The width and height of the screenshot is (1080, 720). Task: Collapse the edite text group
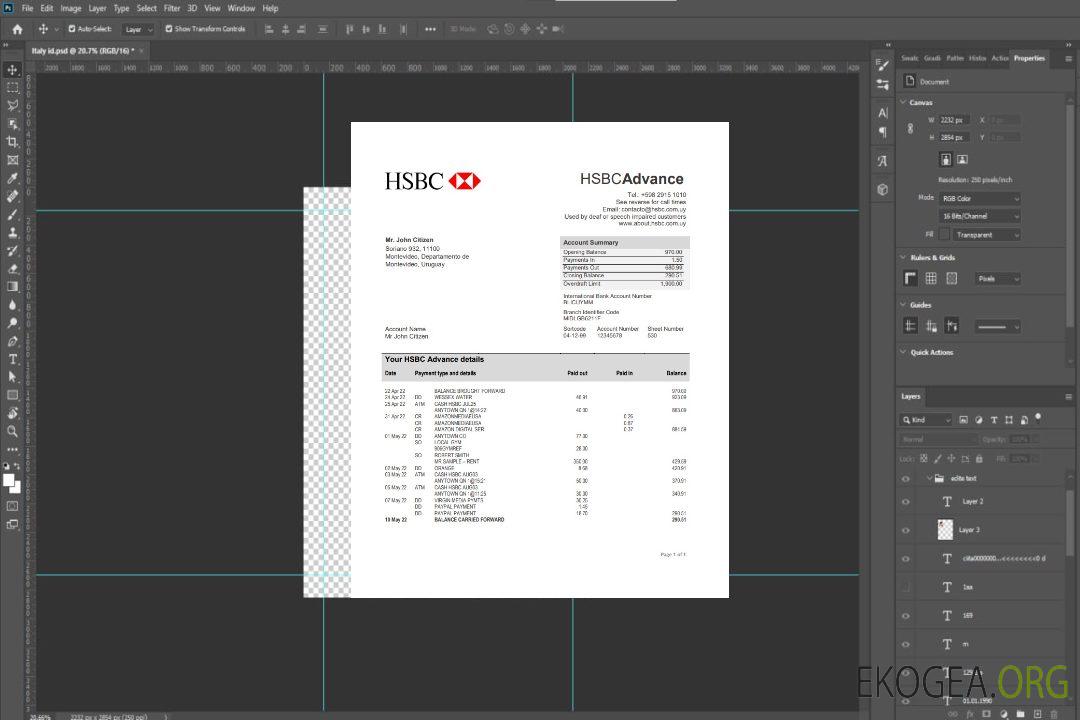pyautogui.click(x=929, y=478)
